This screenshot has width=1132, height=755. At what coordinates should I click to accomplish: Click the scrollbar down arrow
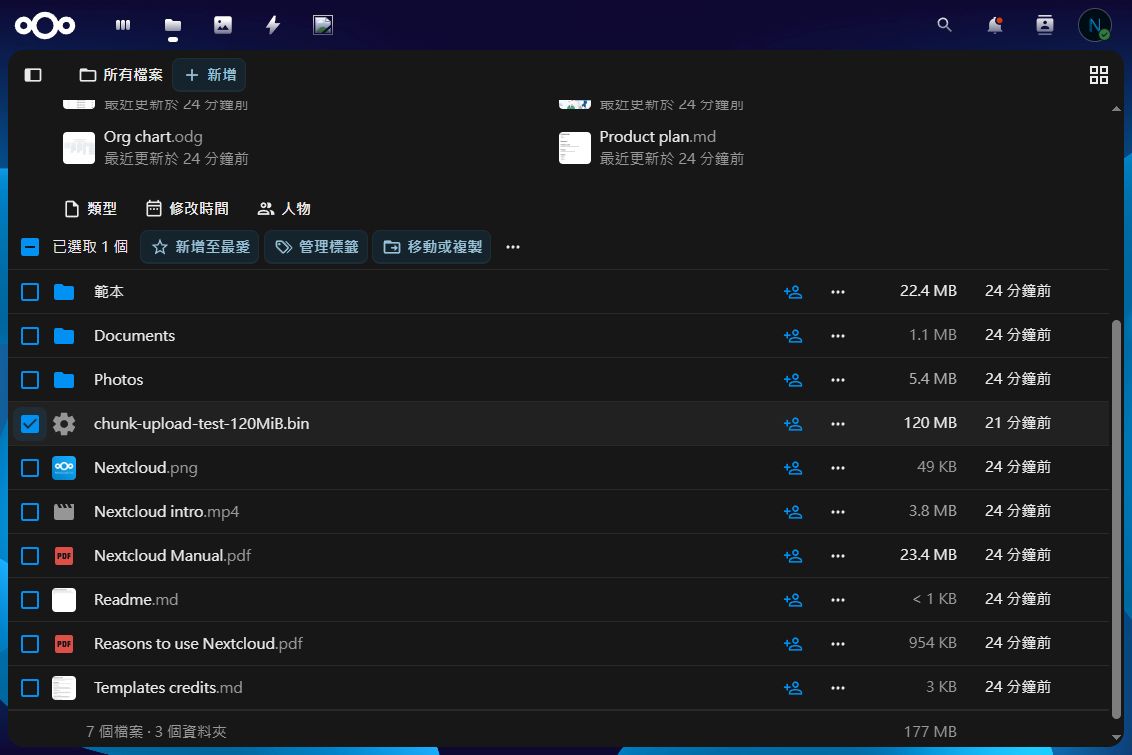pos(1116,738)
